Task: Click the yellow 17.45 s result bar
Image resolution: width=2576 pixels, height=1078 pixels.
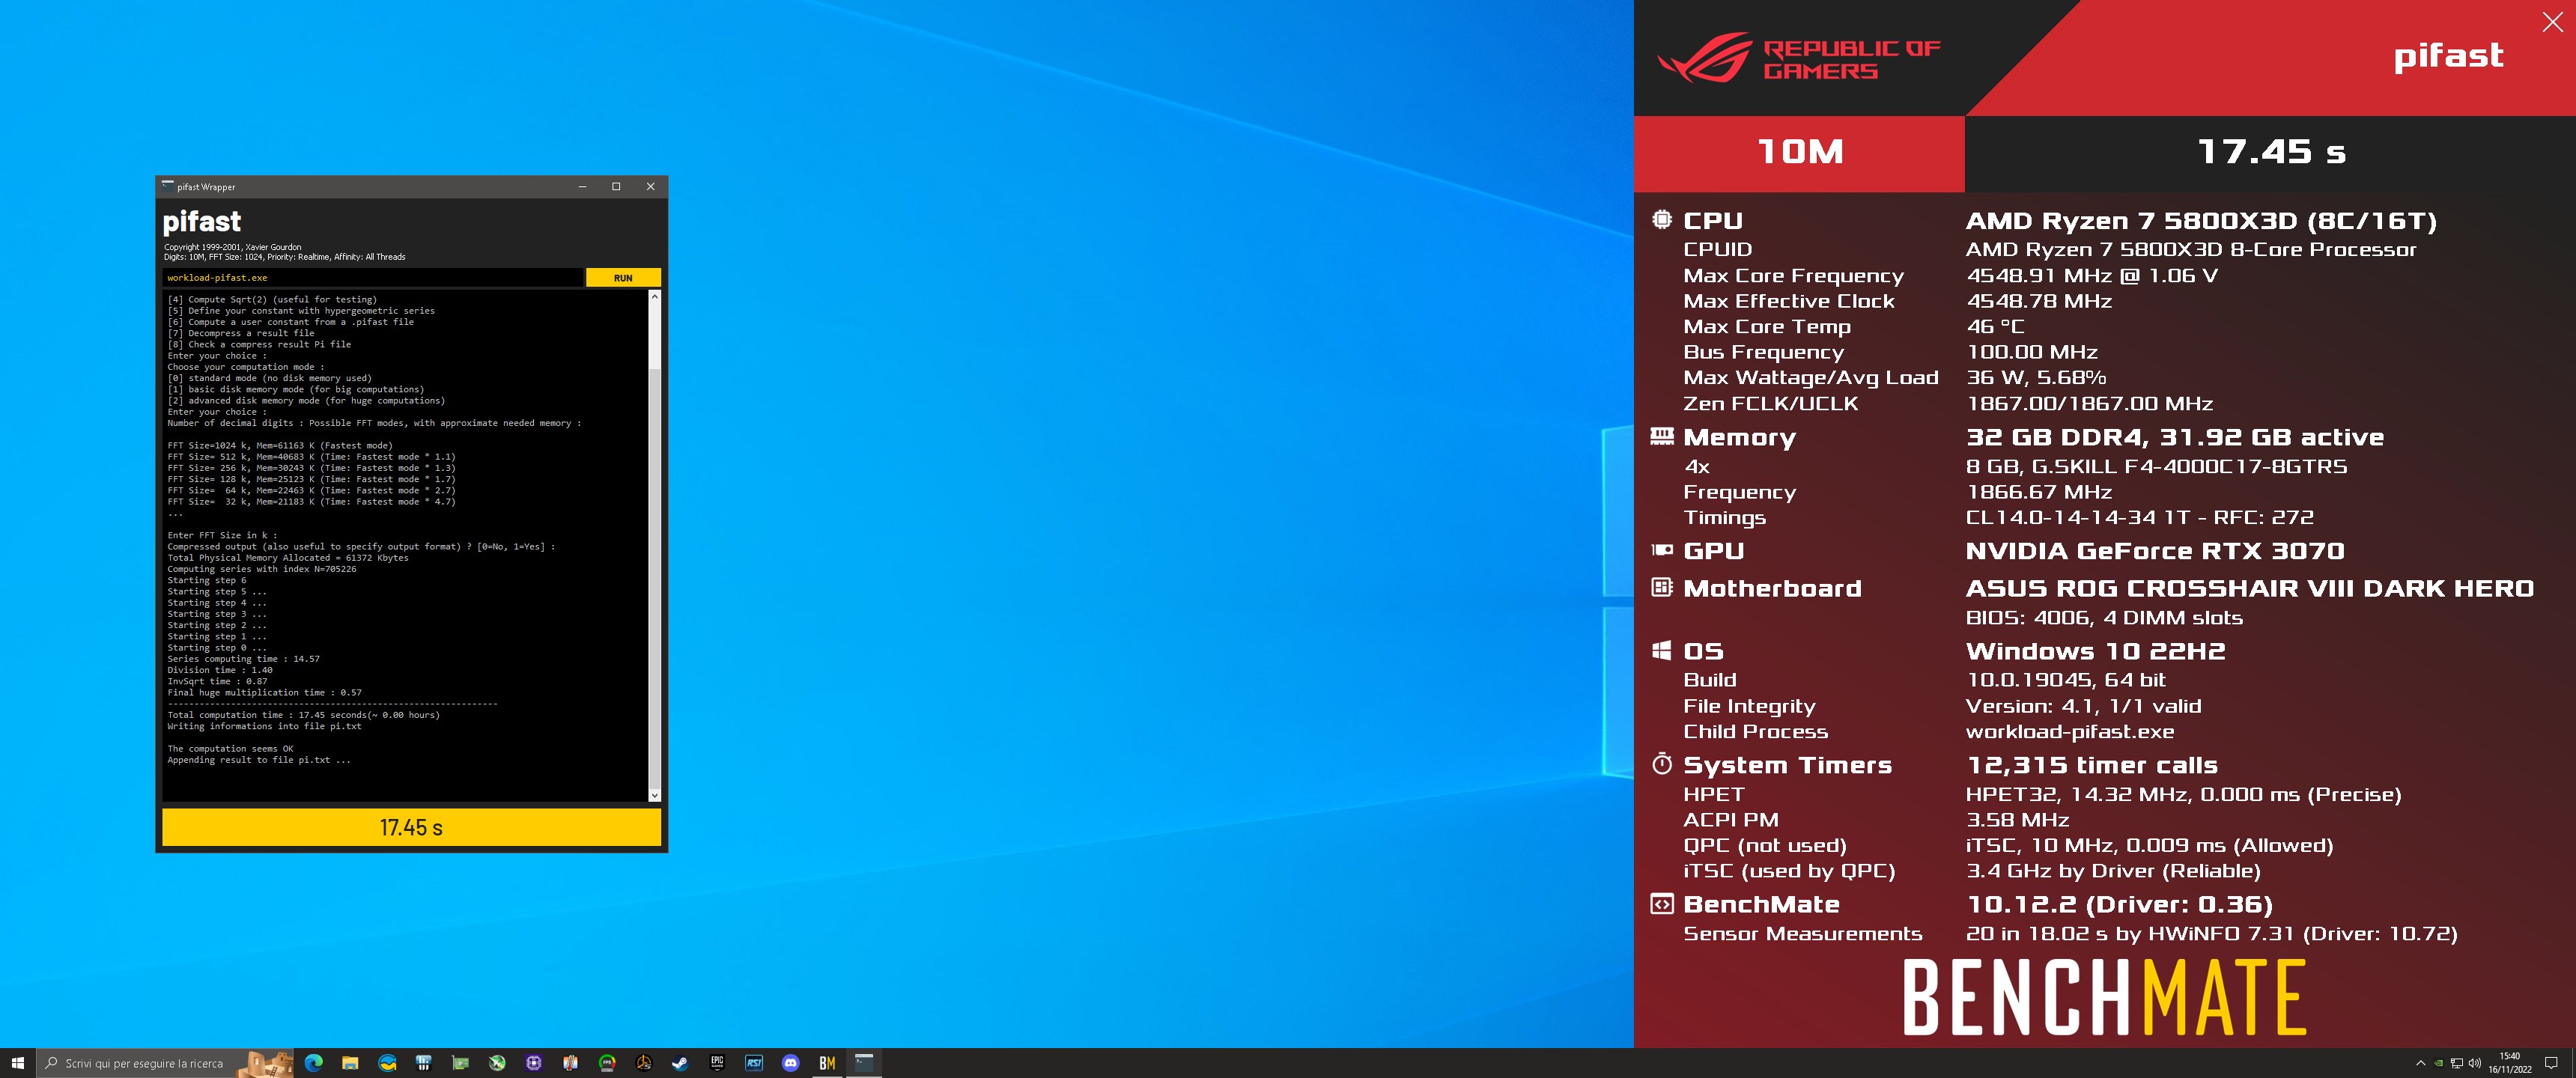Action: 411,827
